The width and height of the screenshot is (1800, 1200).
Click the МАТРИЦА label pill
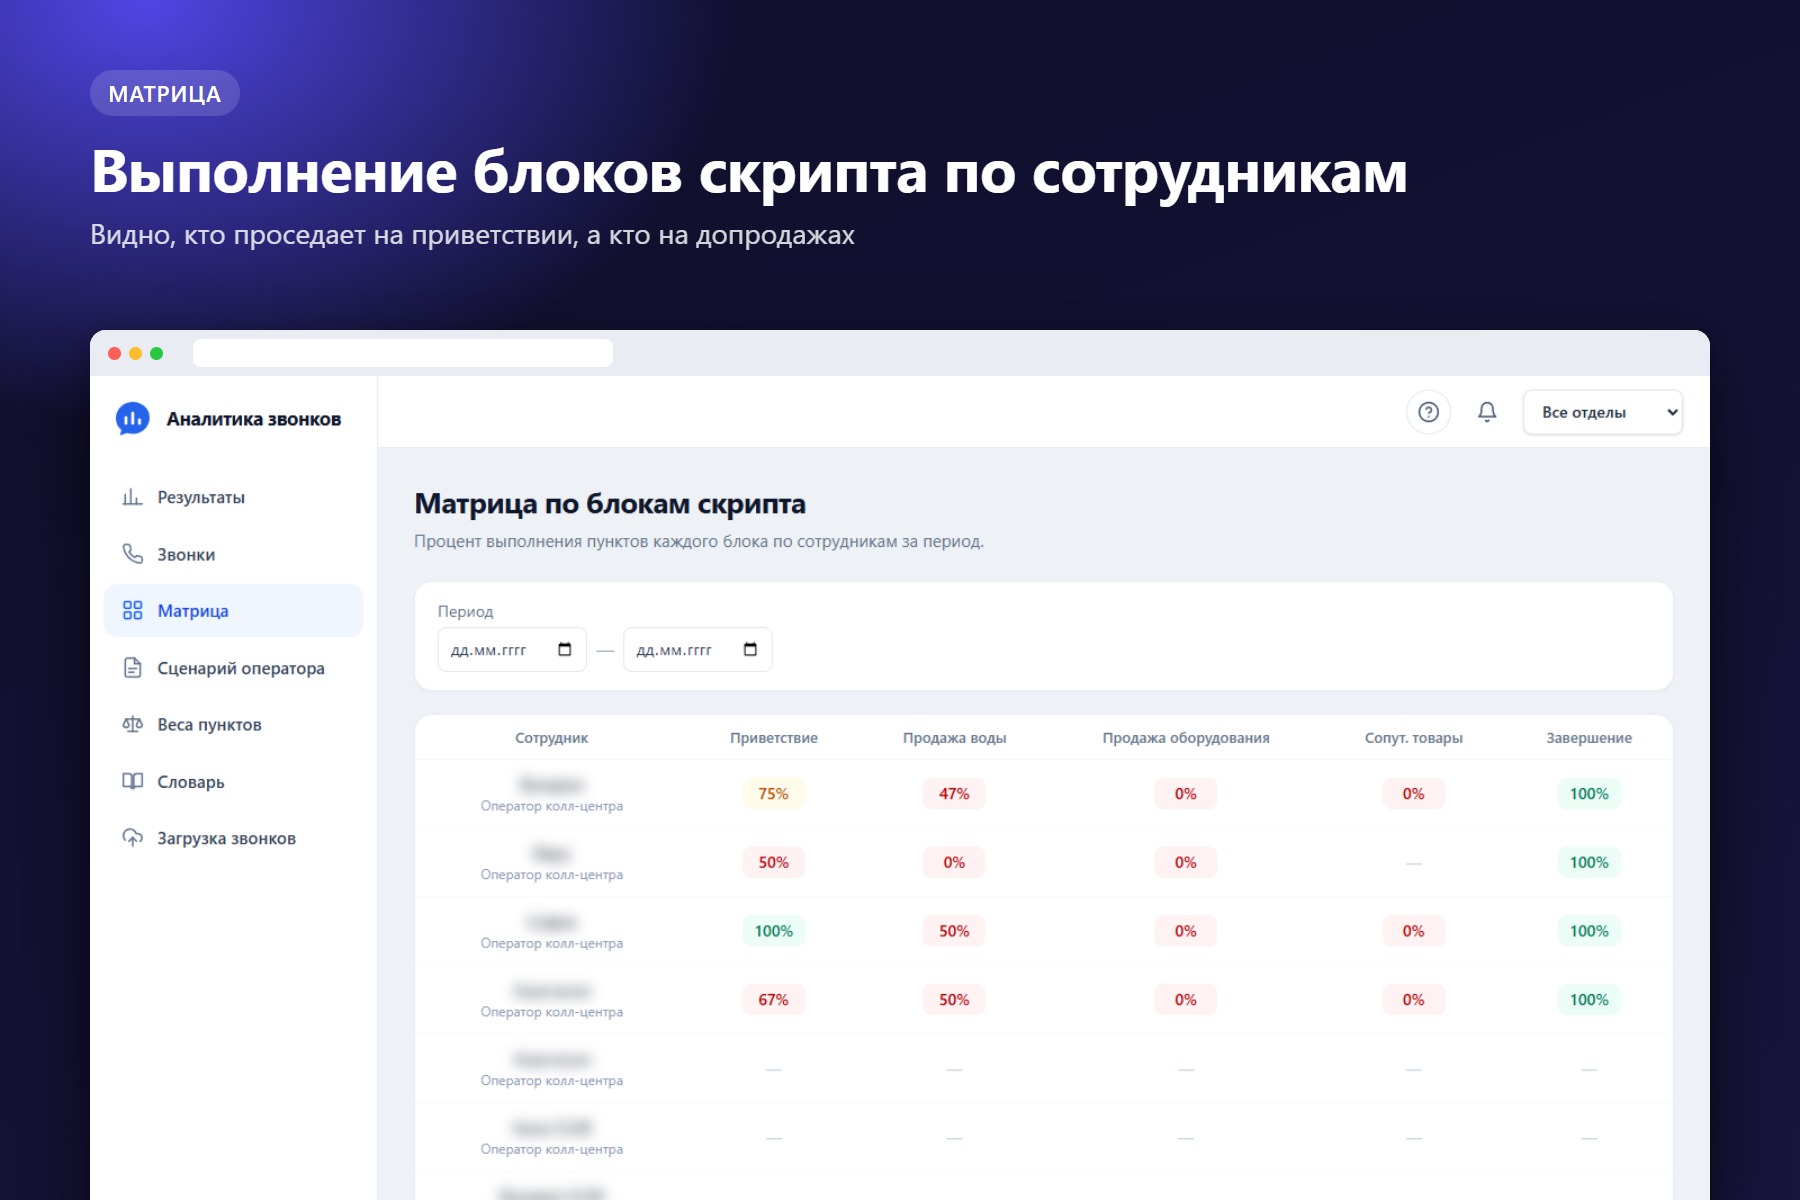click(x=165, y=93)
